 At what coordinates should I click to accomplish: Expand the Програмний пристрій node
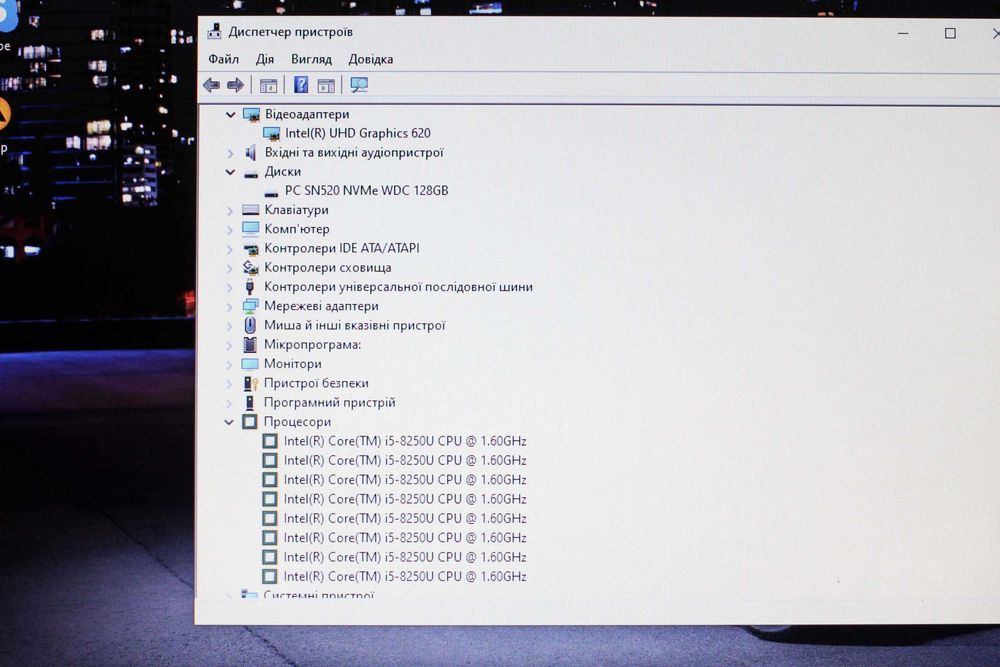pos(230,403)
